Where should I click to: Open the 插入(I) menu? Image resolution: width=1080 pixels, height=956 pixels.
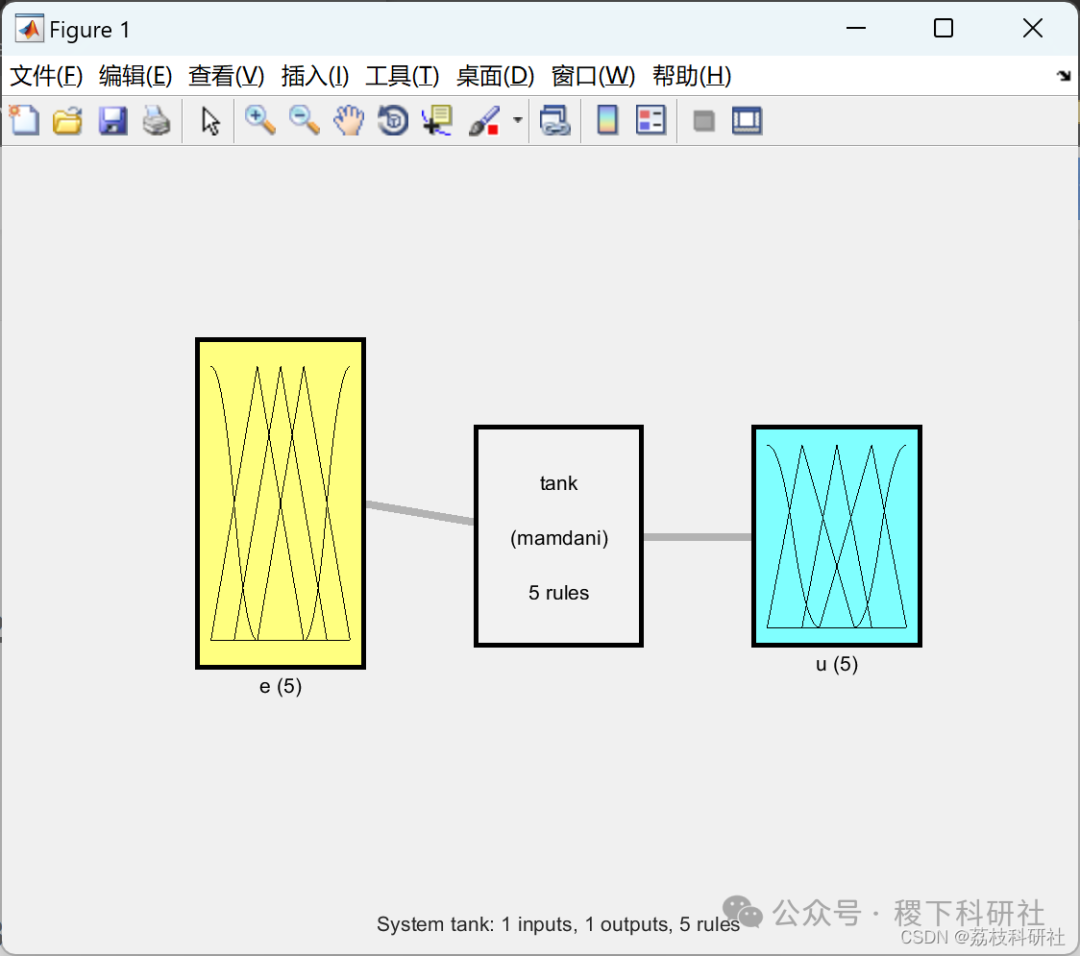coord(315,76)
